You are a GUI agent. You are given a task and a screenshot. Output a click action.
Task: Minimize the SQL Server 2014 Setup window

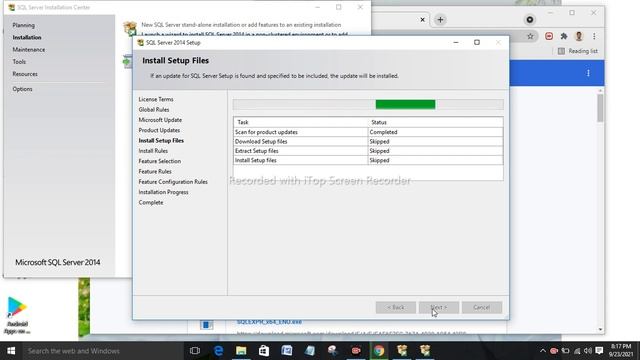click(x=456, y=42)
